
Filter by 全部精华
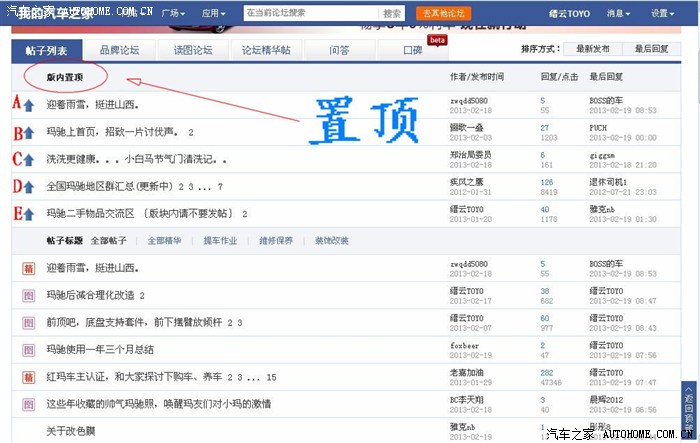[x=164, y=241]
